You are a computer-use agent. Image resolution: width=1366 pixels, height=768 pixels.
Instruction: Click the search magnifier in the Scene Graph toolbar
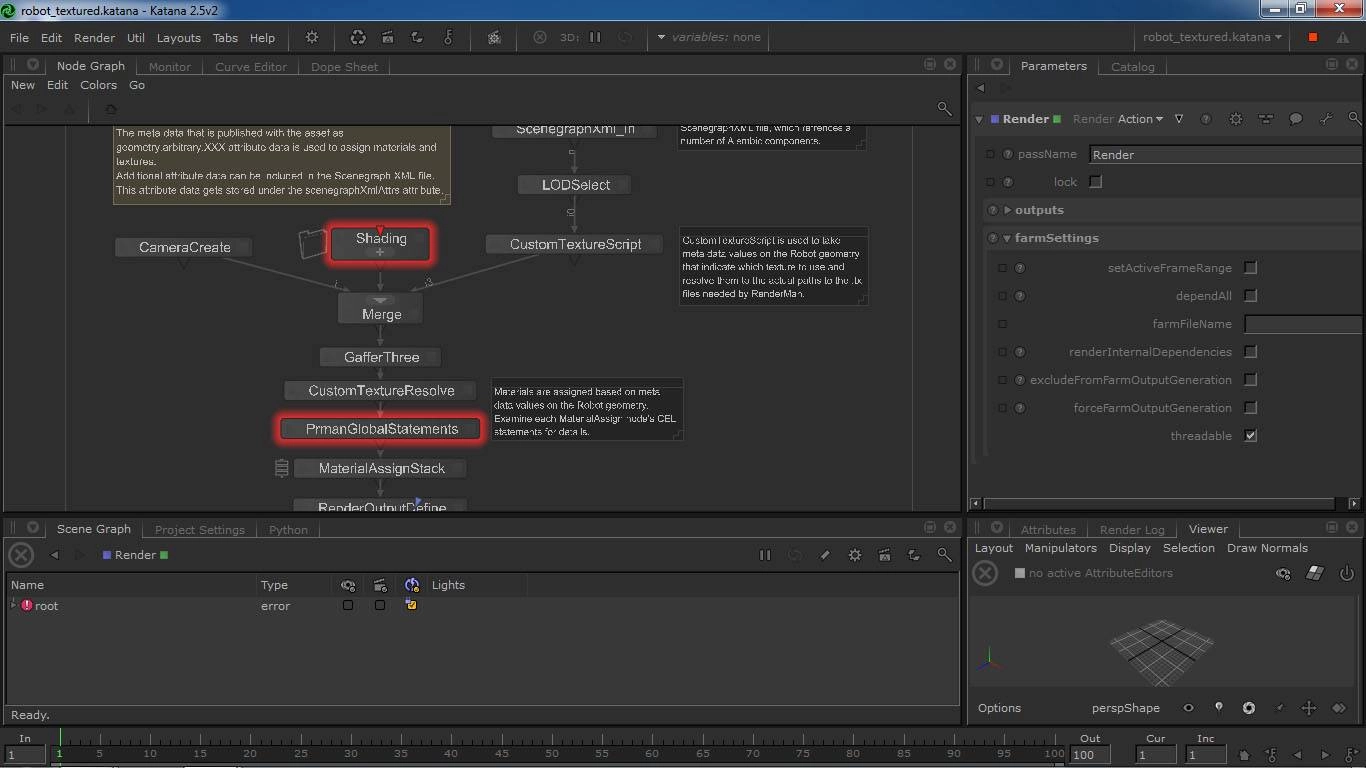944,555
